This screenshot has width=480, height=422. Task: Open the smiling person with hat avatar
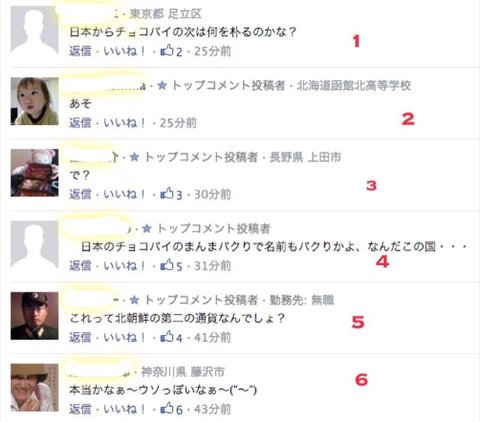pos(35,387)
